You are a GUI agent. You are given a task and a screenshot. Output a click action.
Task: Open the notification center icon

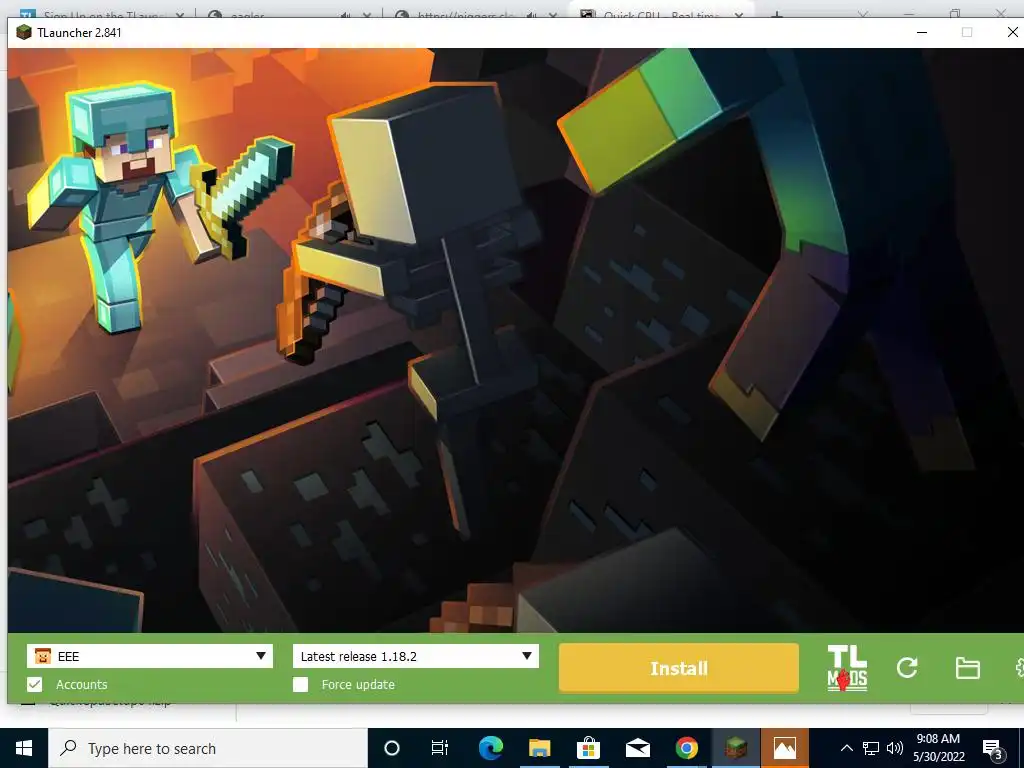pos(993,749)
